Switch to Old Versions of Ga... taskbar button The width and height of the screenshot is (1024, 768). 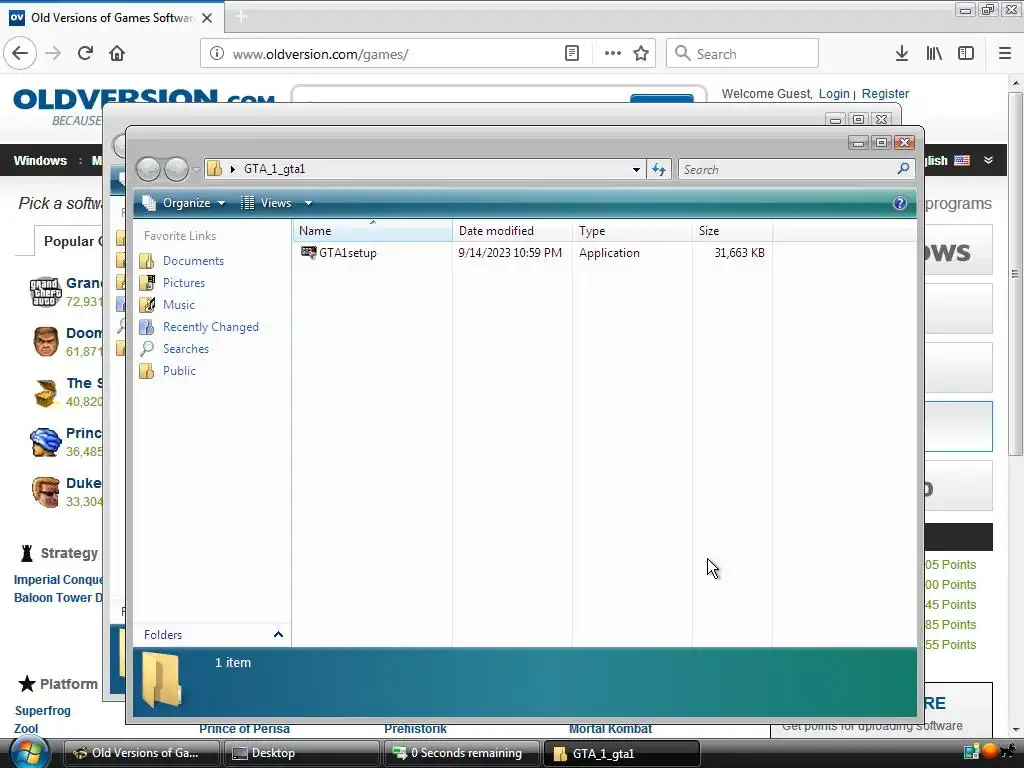(140, 753)
